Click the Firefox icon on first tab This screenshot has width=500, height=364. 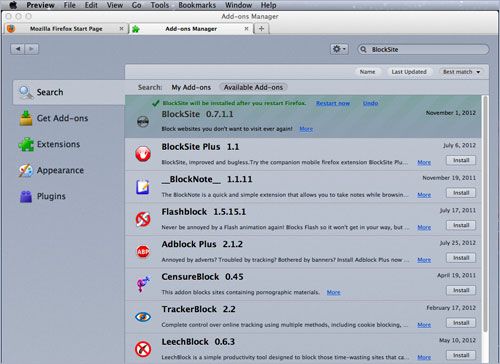coord(11,29)
